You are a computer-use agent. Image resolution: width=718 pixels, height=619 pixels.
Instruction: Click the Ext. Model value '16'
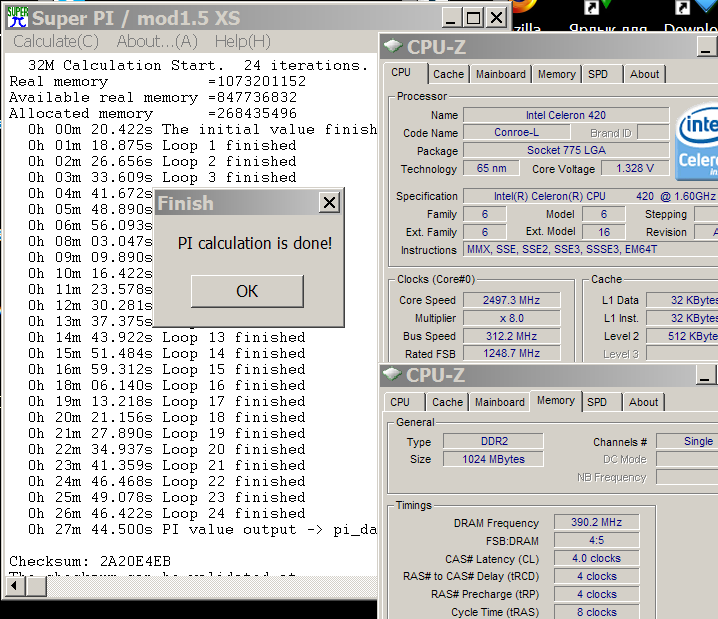click(x=604, y=232)
